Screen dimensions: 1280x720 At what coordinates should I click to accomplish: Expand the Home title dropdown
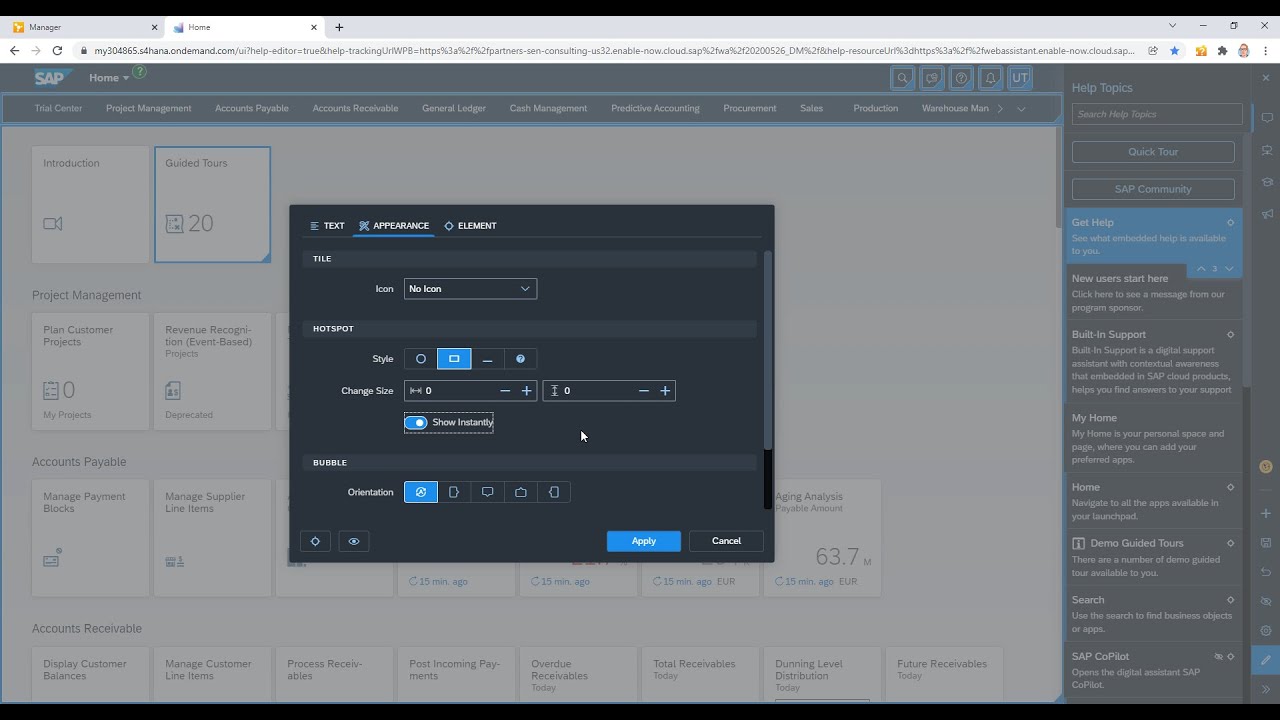(x=109, y=78)
